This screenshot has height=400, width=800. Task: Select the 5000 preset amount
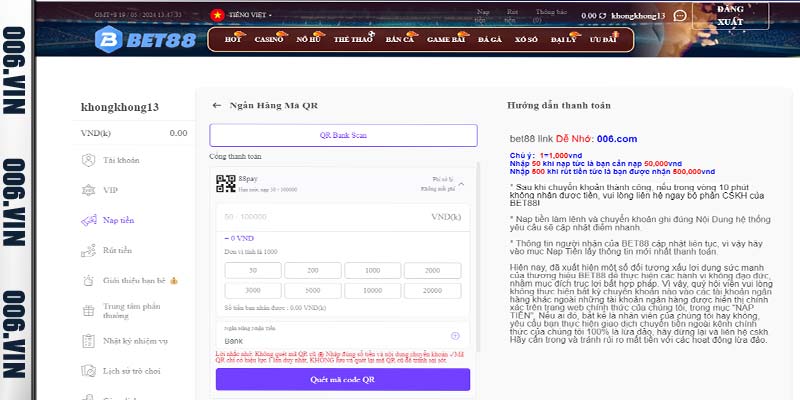click(x=313, y=291)
